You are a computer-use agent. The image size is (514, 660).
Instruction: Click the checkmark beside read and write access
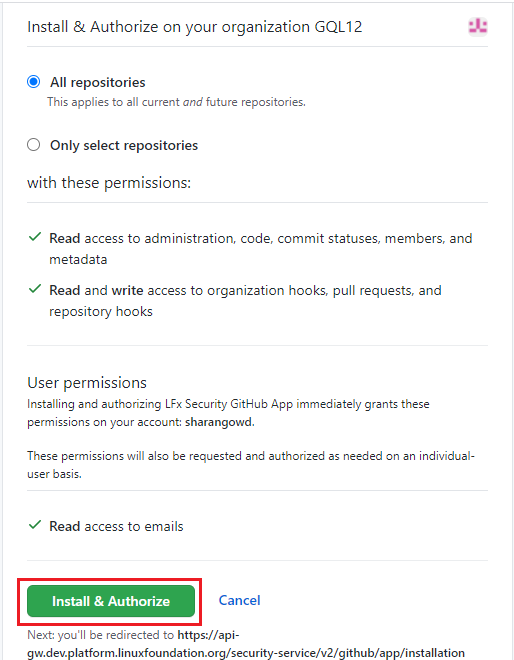(x=35, y=289)
